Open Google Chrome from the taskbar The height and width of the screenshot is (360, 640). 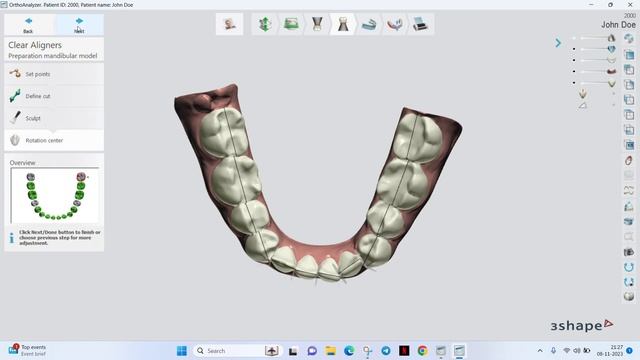coord(422,351)
